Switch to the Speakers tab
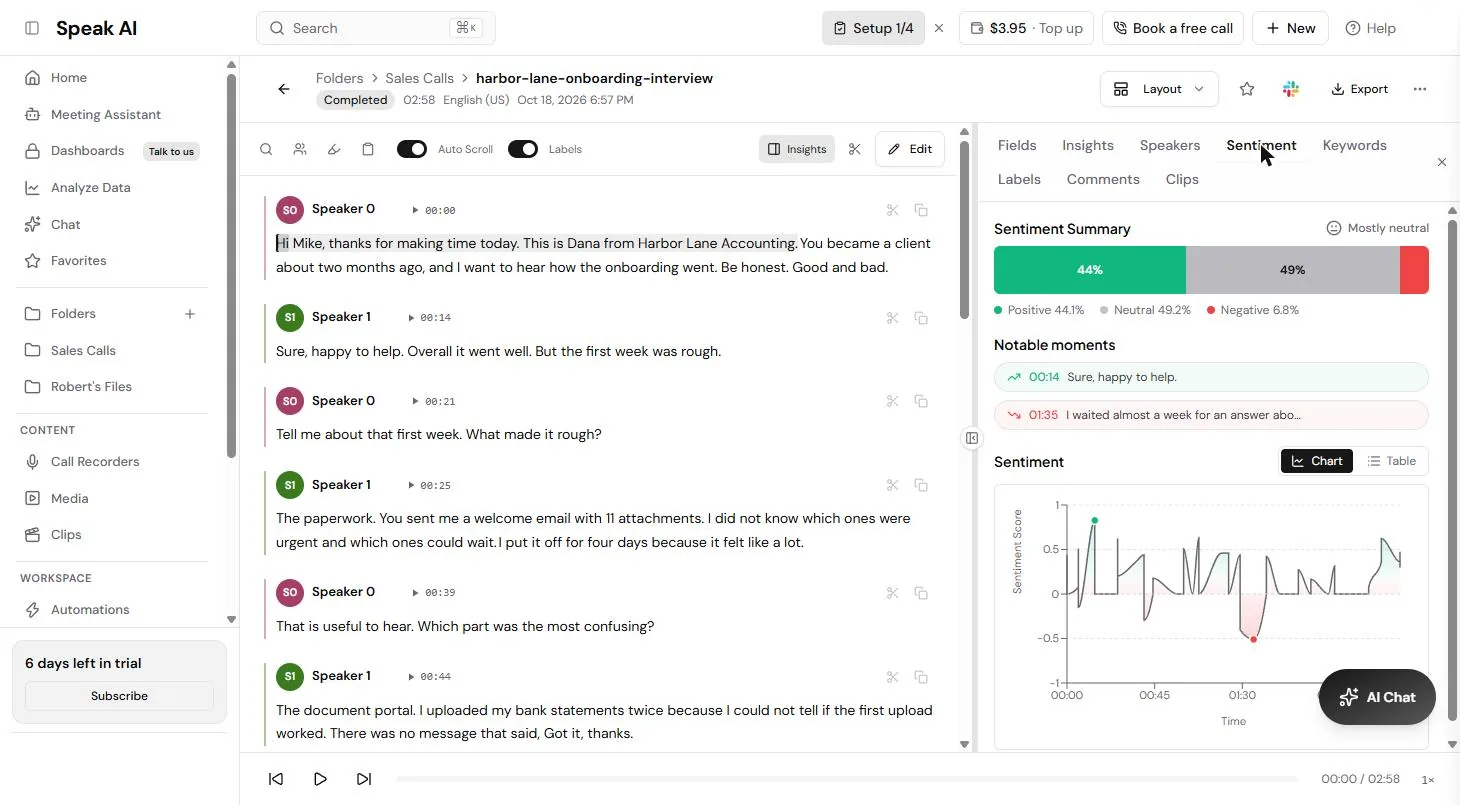 [1170, 145]
